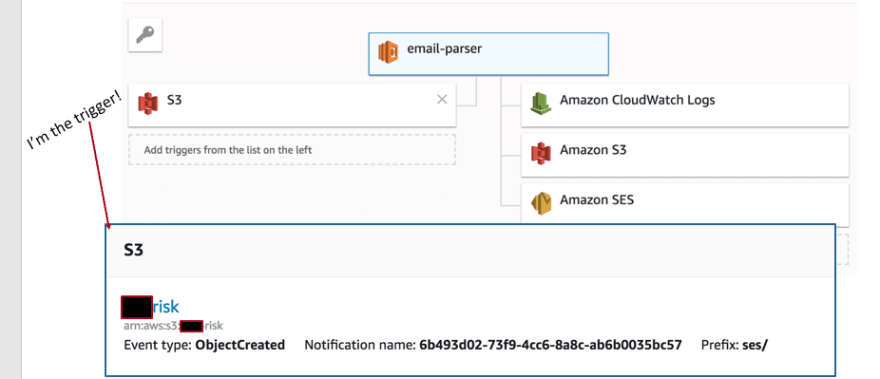Click the red Amazon S3 resource icon

point(541,153)
